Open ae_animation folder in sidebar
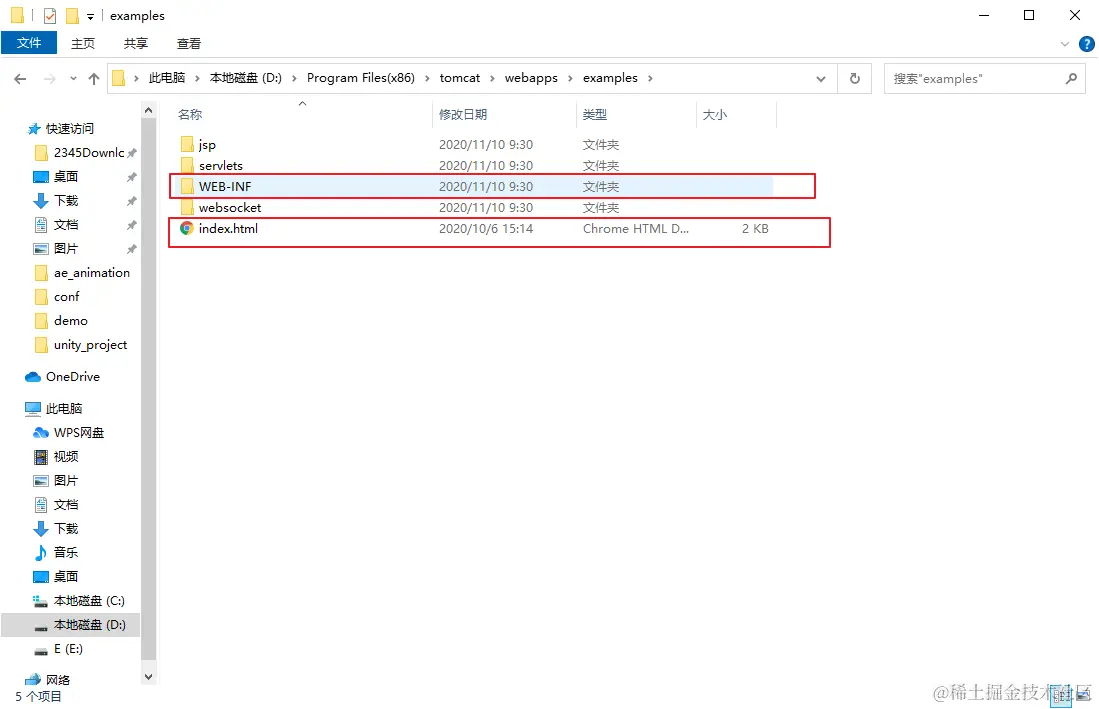Screen dimensions: 1099x709 pyautogui.click(x=91, y=273)
